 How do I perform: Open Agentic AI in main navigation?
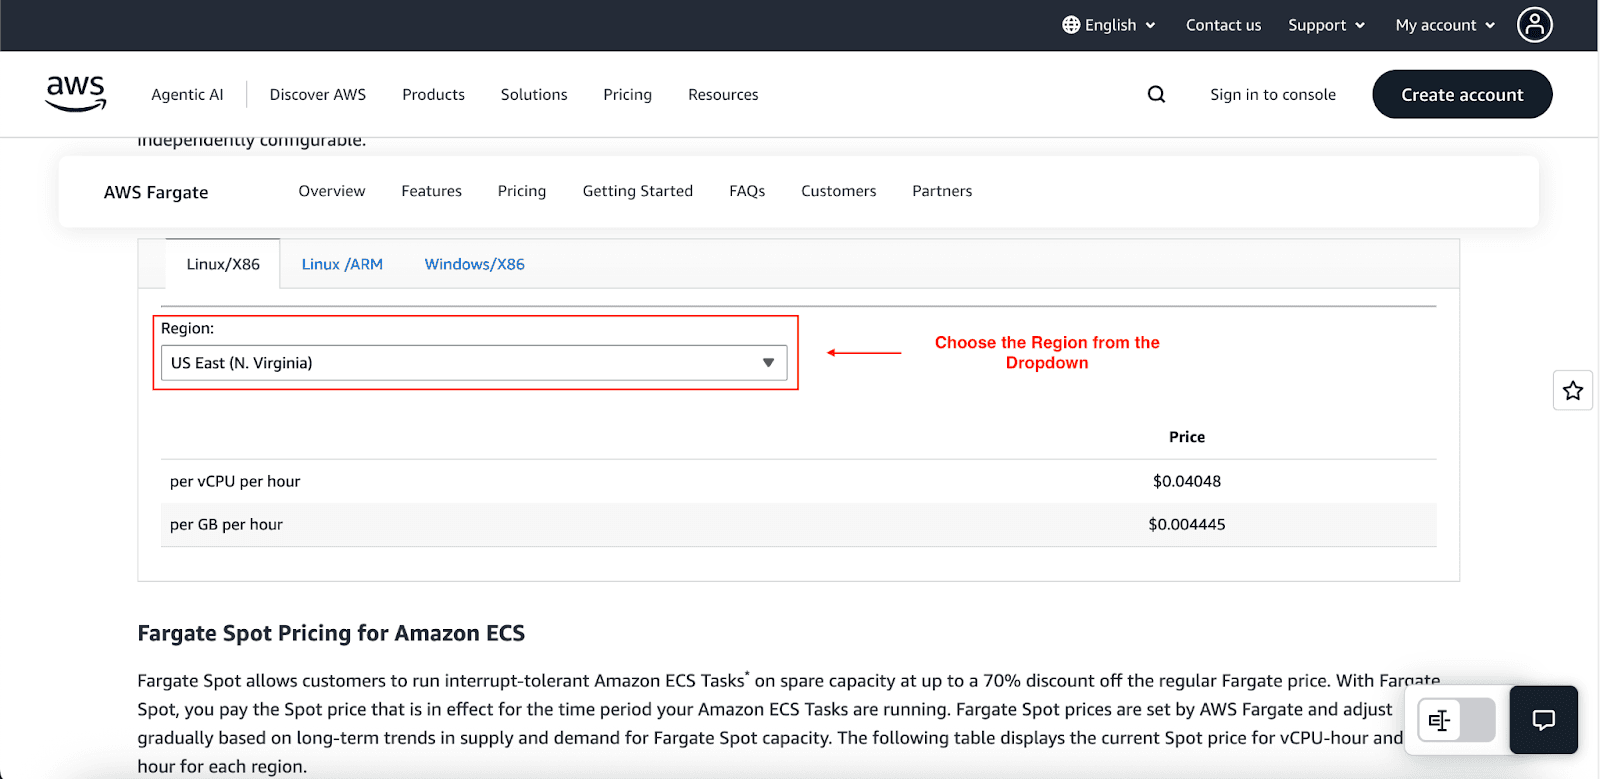(187, 94)
